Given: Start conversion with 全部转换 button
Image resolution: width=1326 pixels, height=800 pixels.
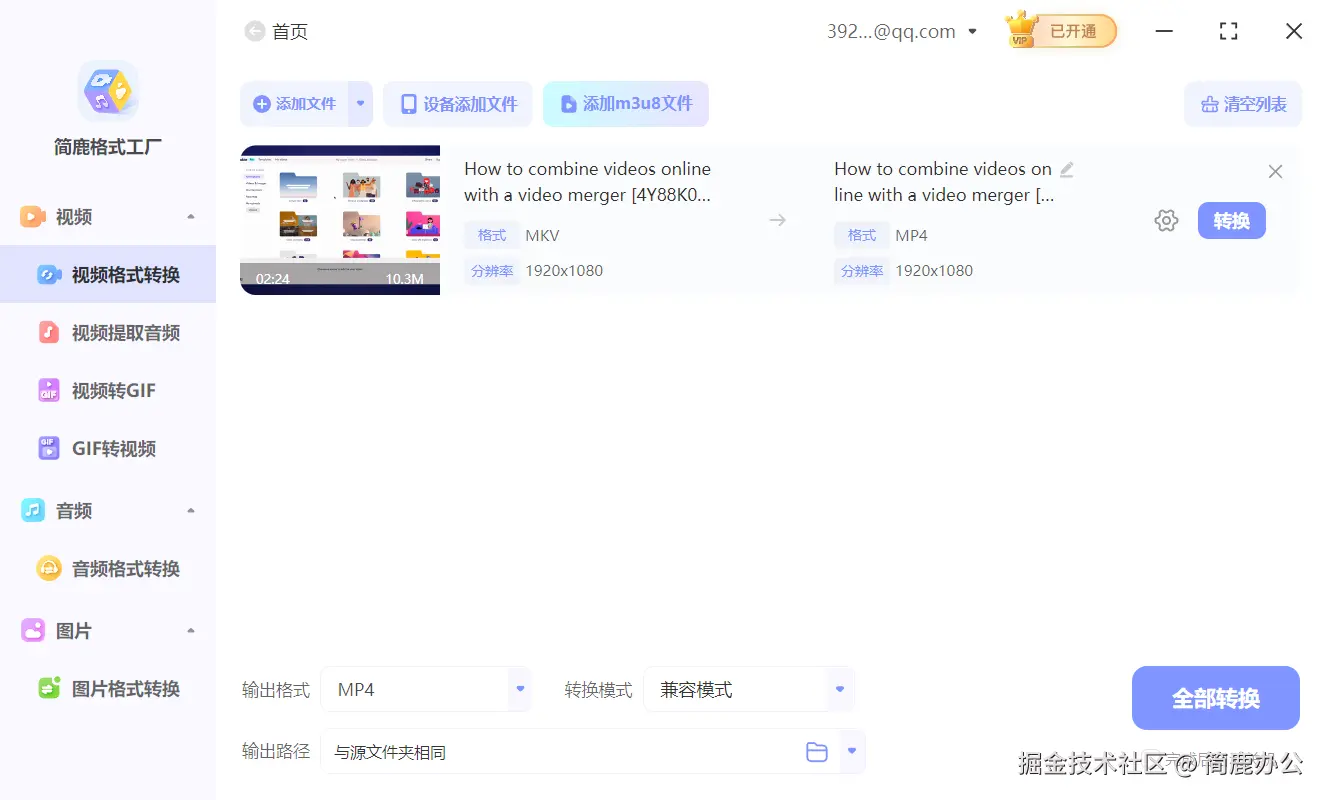Looking at the screenshot, I should (1215, 697).
